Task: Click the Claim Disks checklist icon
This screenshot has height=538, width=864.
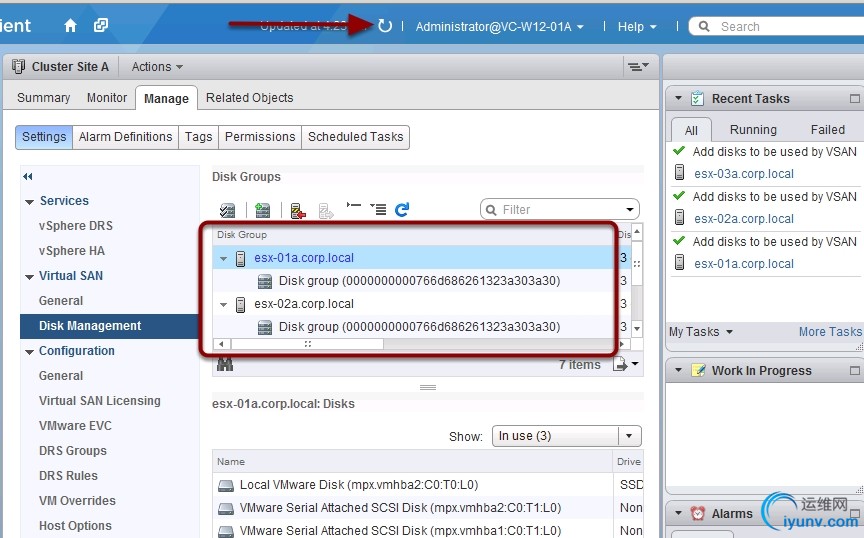Action: [x=227, y=210]
